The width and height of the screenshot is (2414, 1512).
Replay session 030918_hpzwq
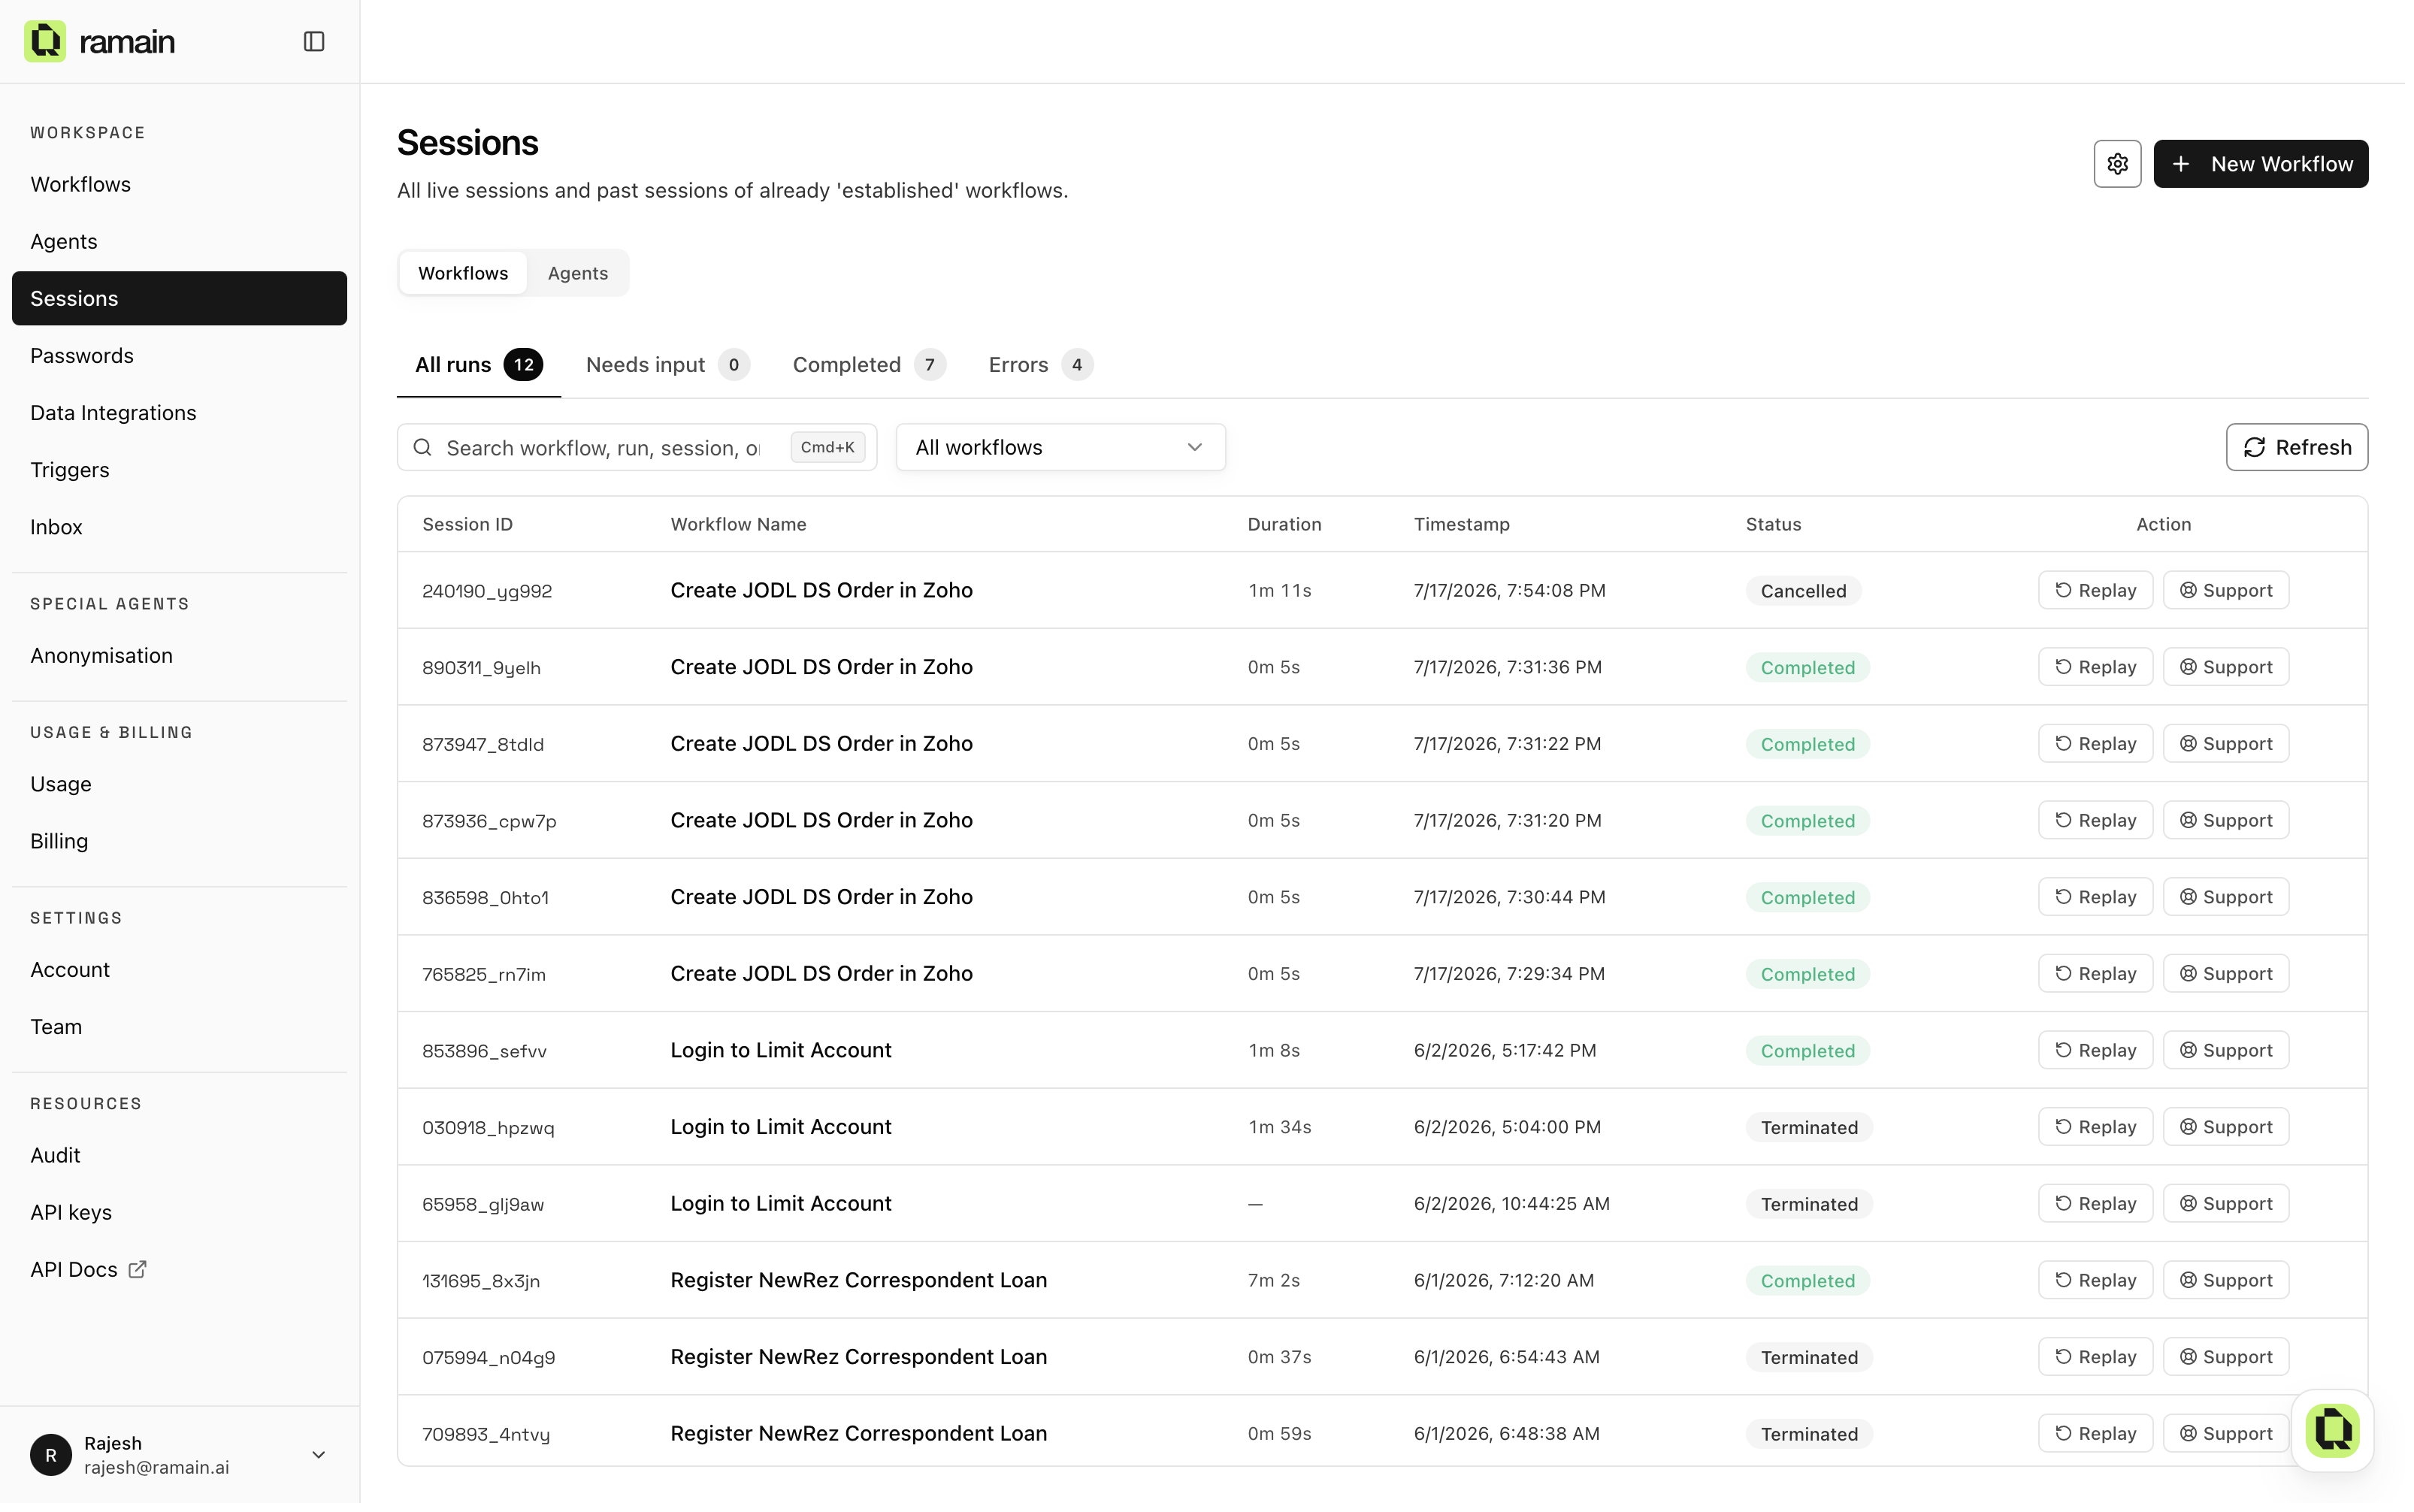[x=2095, y=1127]
